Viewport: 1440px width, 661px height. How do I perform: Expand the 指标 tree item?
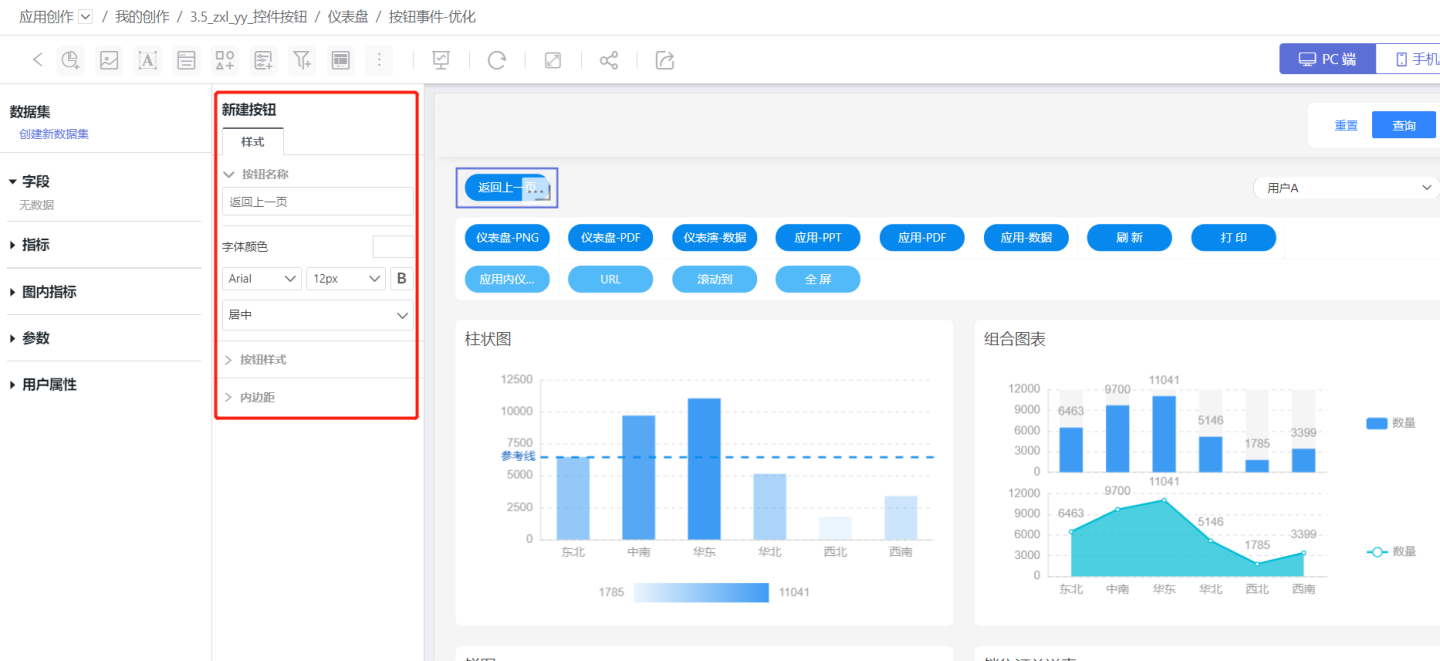click(36, 245)
